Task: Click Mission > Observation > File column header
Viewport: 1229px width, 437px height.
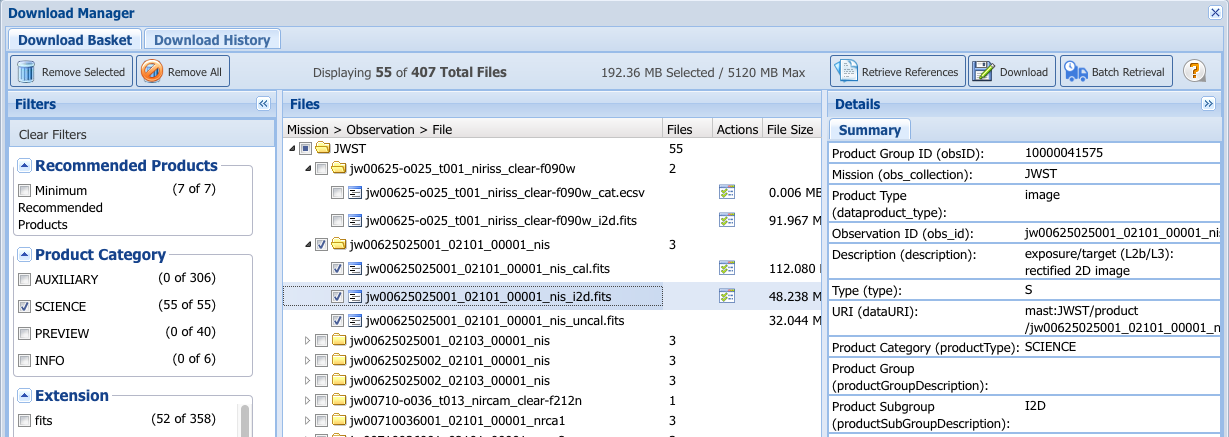Action: click(x=473, y=129)
